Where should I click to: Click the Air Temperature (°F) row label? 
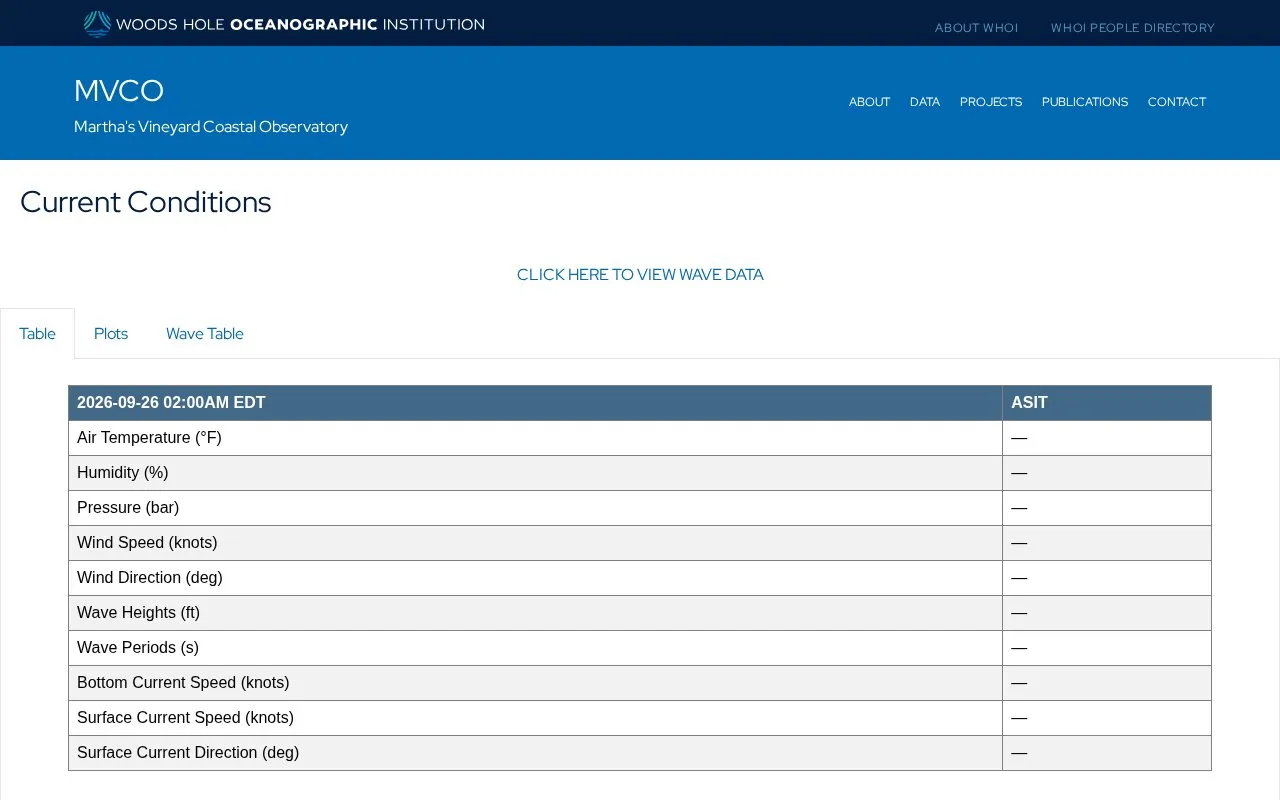149,438
